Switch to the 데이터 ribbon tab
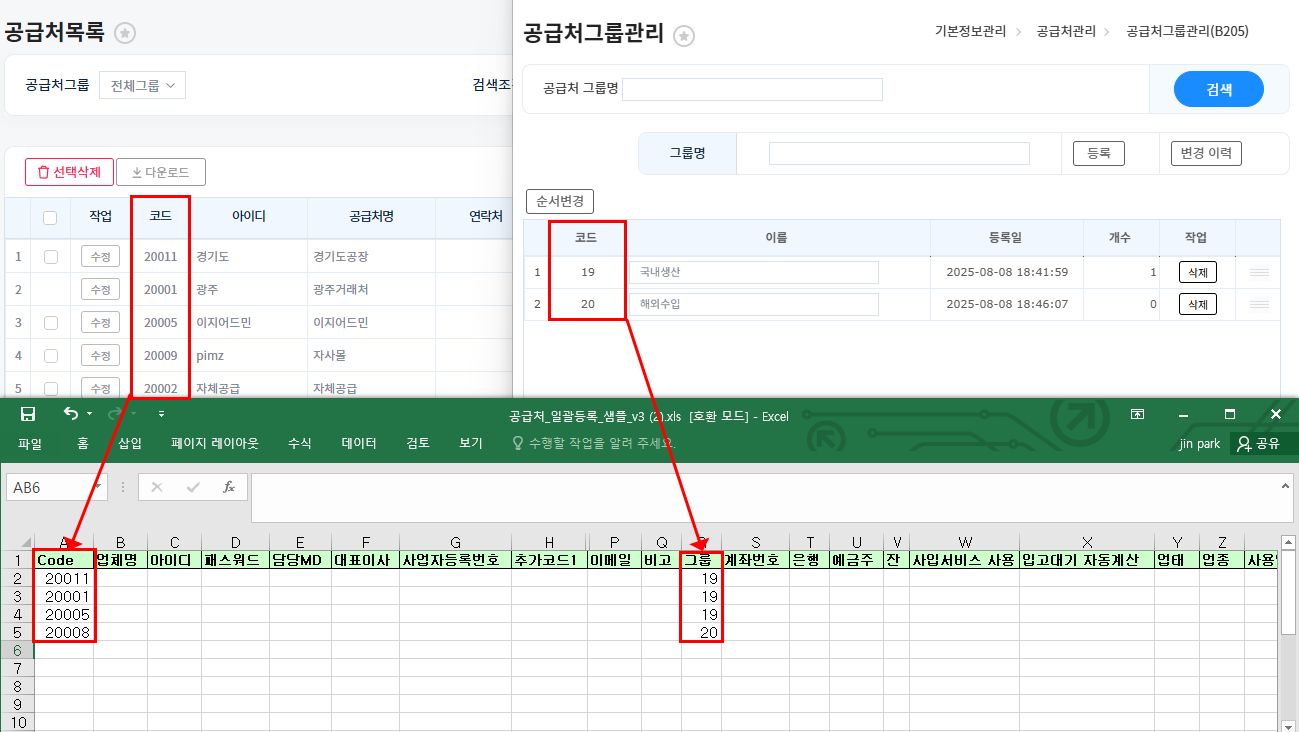This screenshot has width=1299, height=732. 359,443
